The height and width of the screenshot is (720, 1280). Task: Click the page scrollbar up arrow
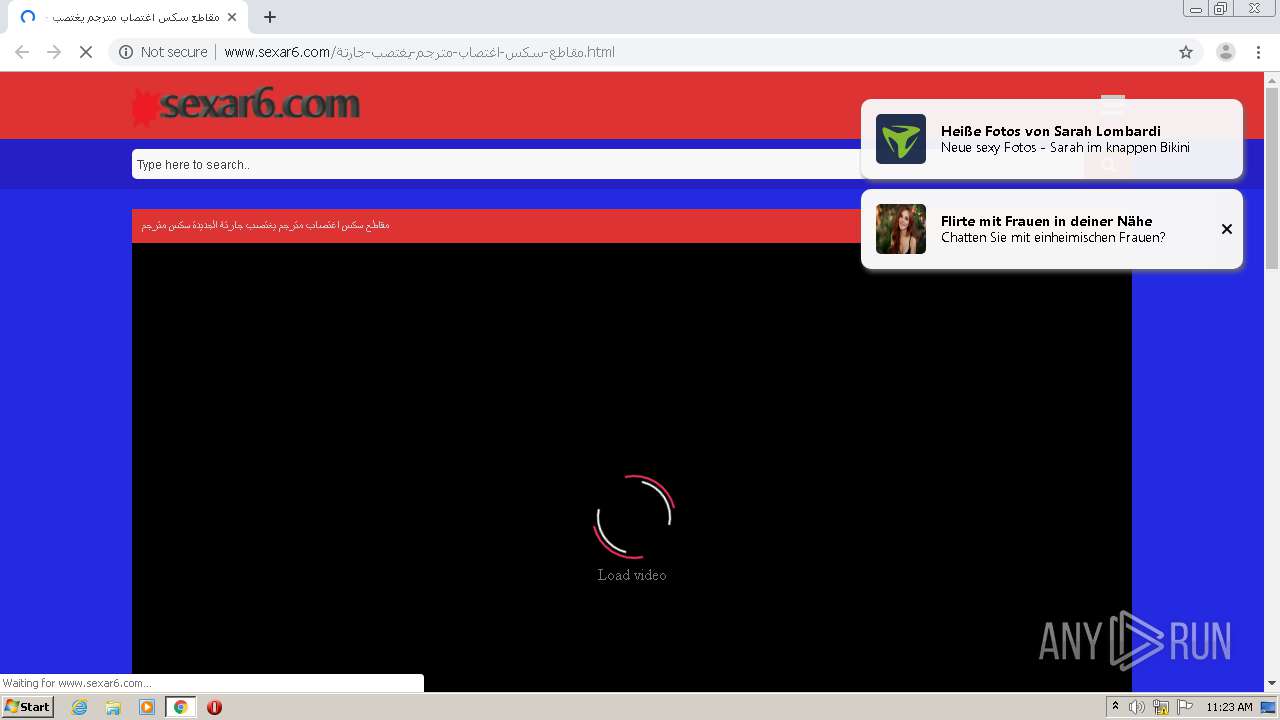click(x=1272, y=80)
